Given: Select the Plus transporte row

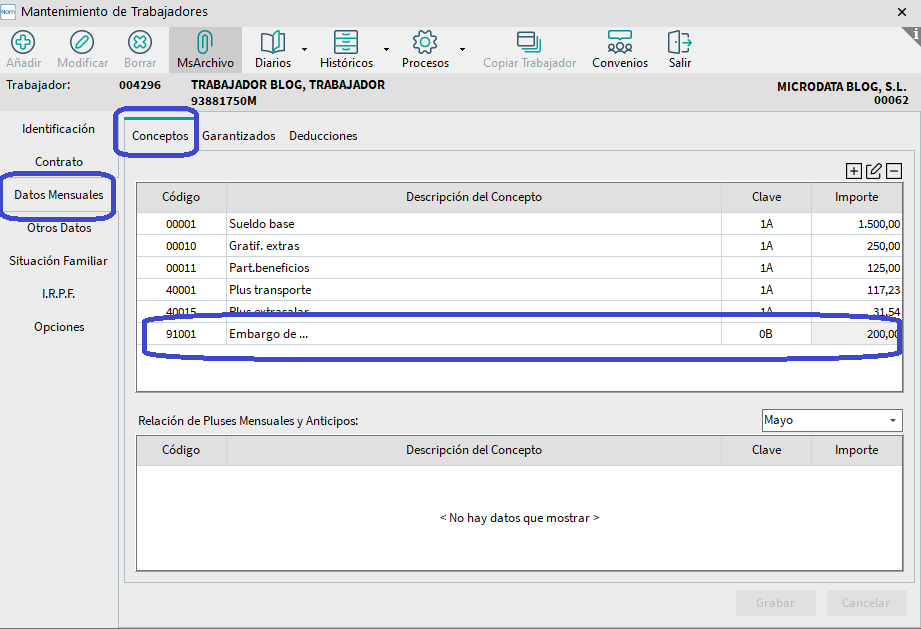Looking at the screenshot, I should point(519,290).
